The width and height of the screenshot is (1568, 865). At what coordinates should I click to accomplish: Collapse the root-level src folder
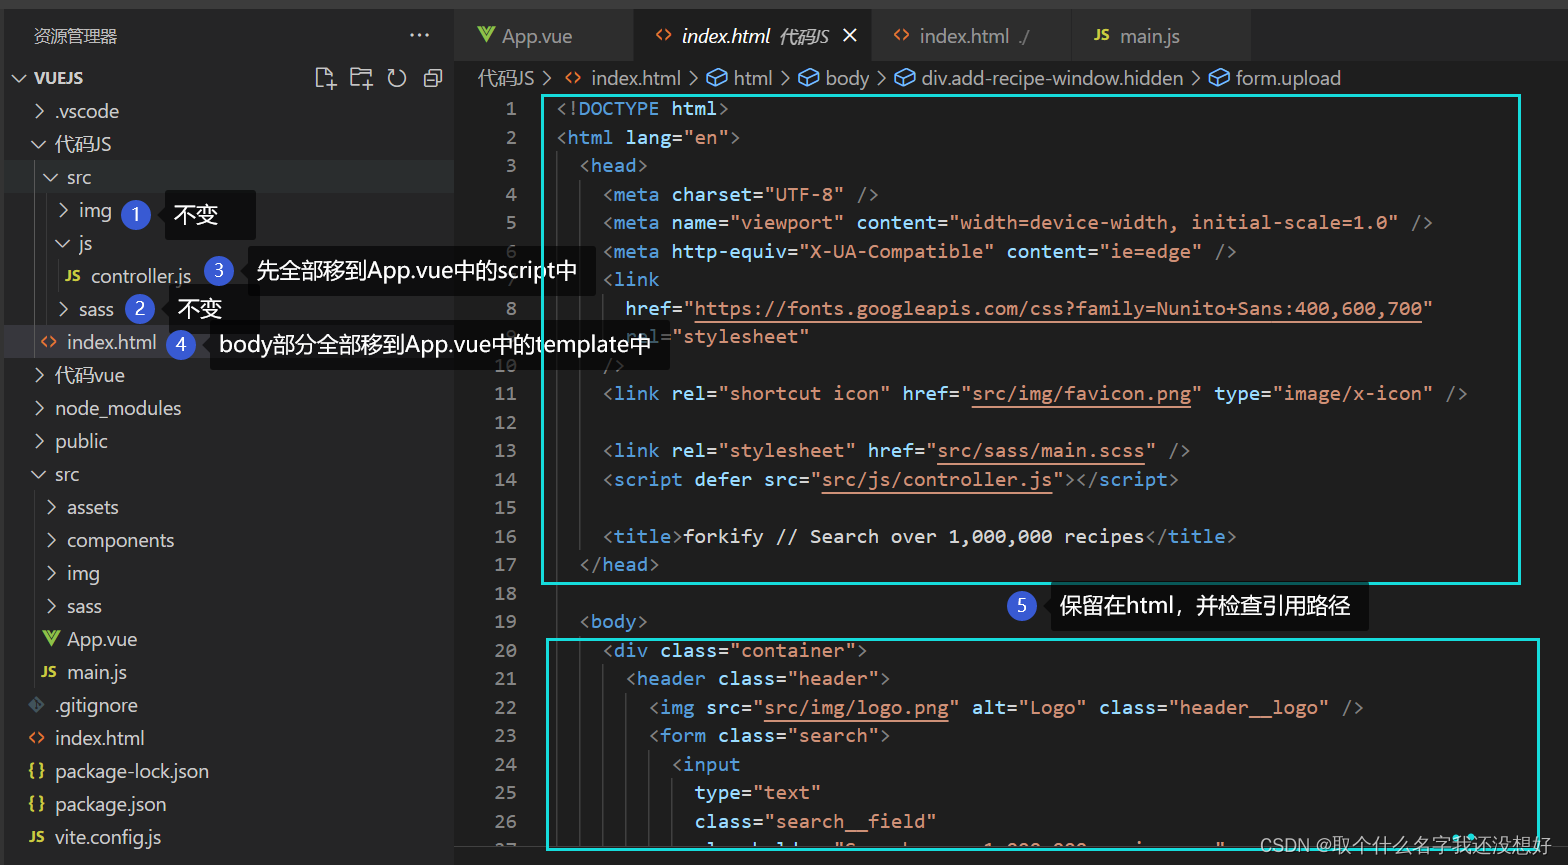pyautogui.click(x=40, y=474)
